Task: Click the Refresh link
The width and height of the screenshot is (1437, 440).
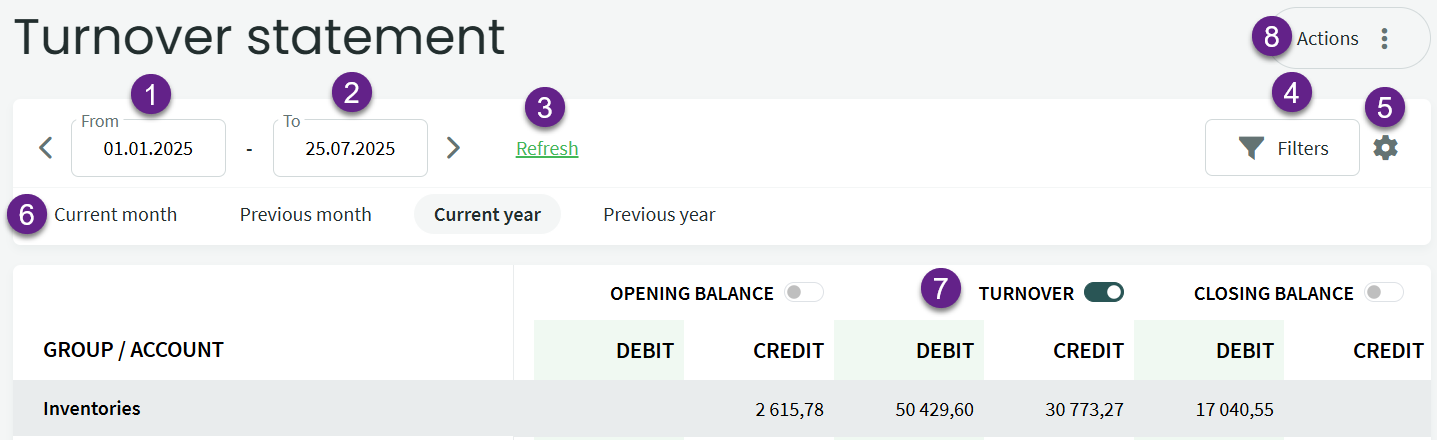Action: coord(547,149)
